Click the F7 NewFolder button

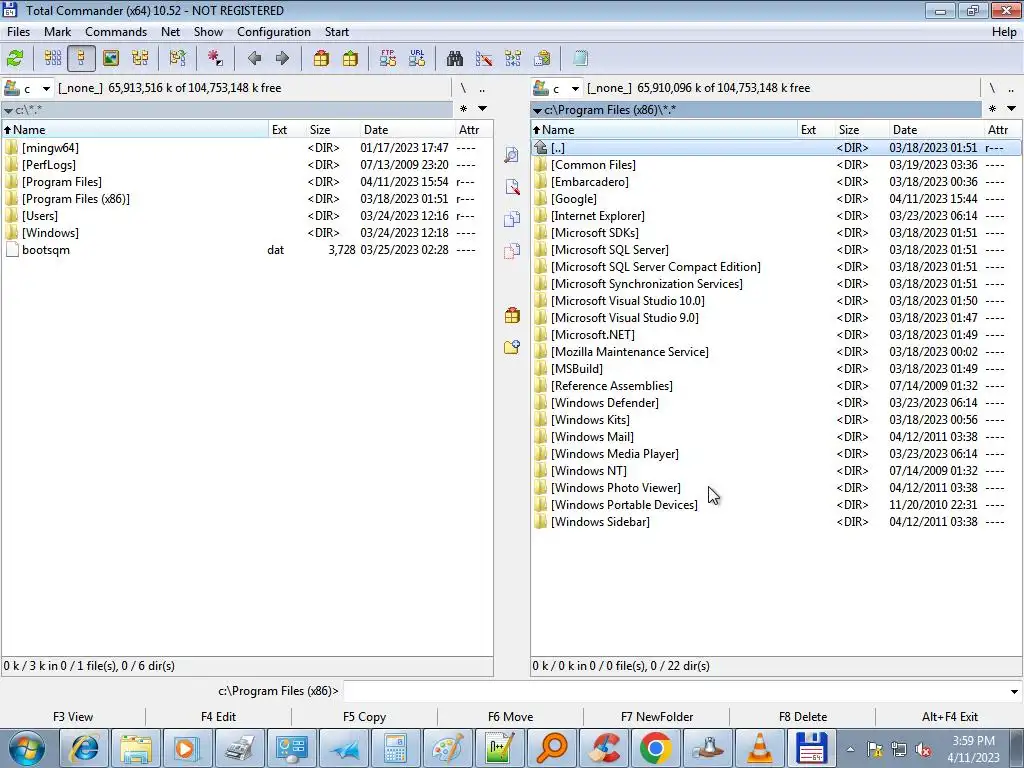click(x=656, y=716)
